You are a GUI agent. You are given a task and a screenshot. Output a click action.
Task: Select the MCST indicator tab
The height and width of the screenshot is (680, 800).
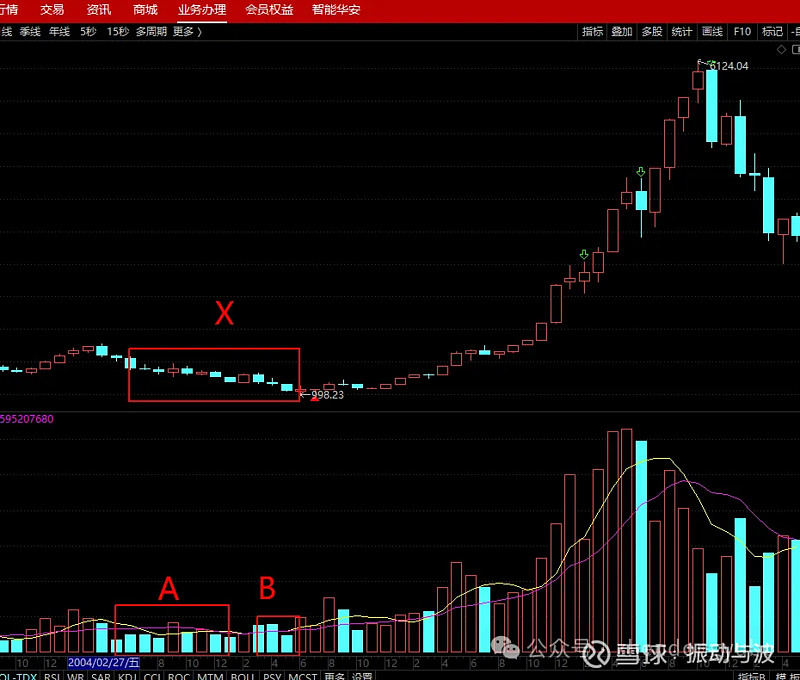point(303,676)
